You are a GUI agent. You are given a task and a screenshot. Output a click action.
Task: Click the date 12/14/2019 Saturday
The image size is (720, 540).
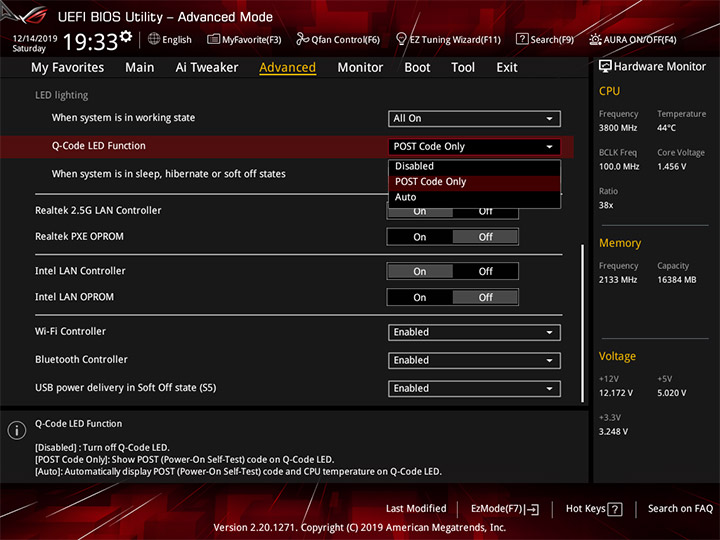[x=34, y=43]
